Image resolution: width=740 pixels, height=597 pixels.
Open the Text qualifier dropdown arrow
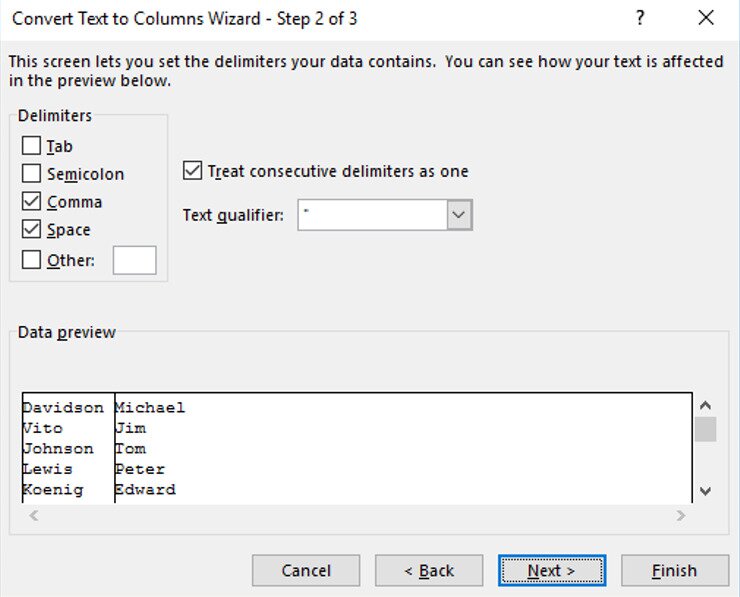pos(459,215)
